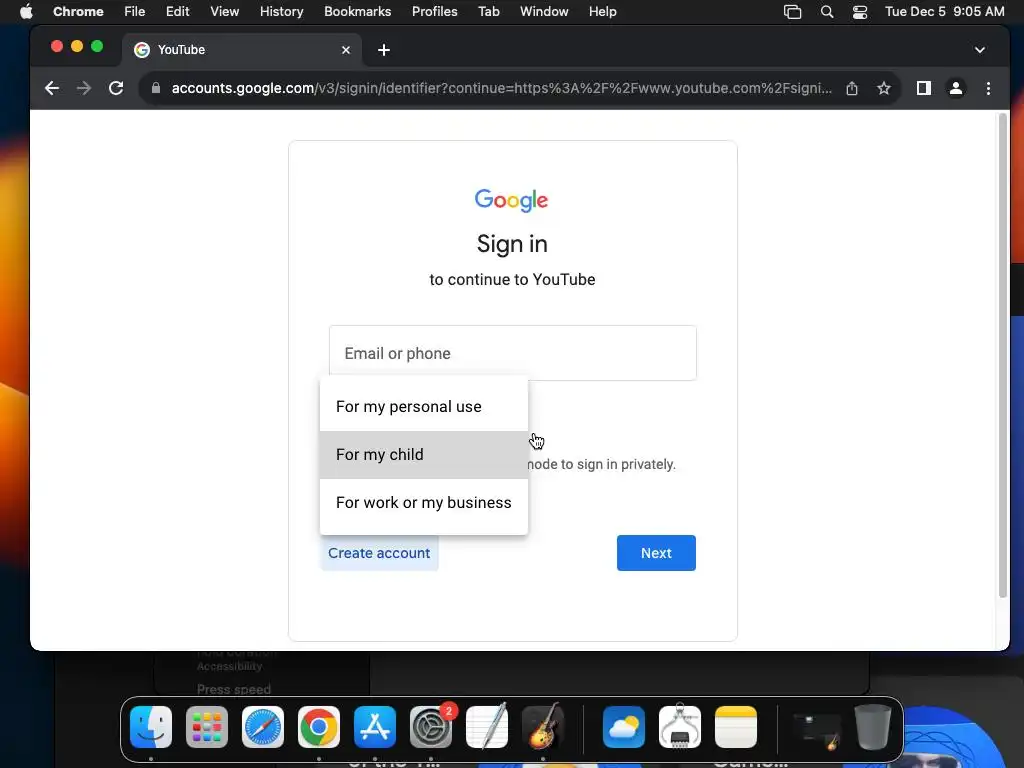Expand the tab search chevron
The image size is (1024, 768).
pos(980,50)
